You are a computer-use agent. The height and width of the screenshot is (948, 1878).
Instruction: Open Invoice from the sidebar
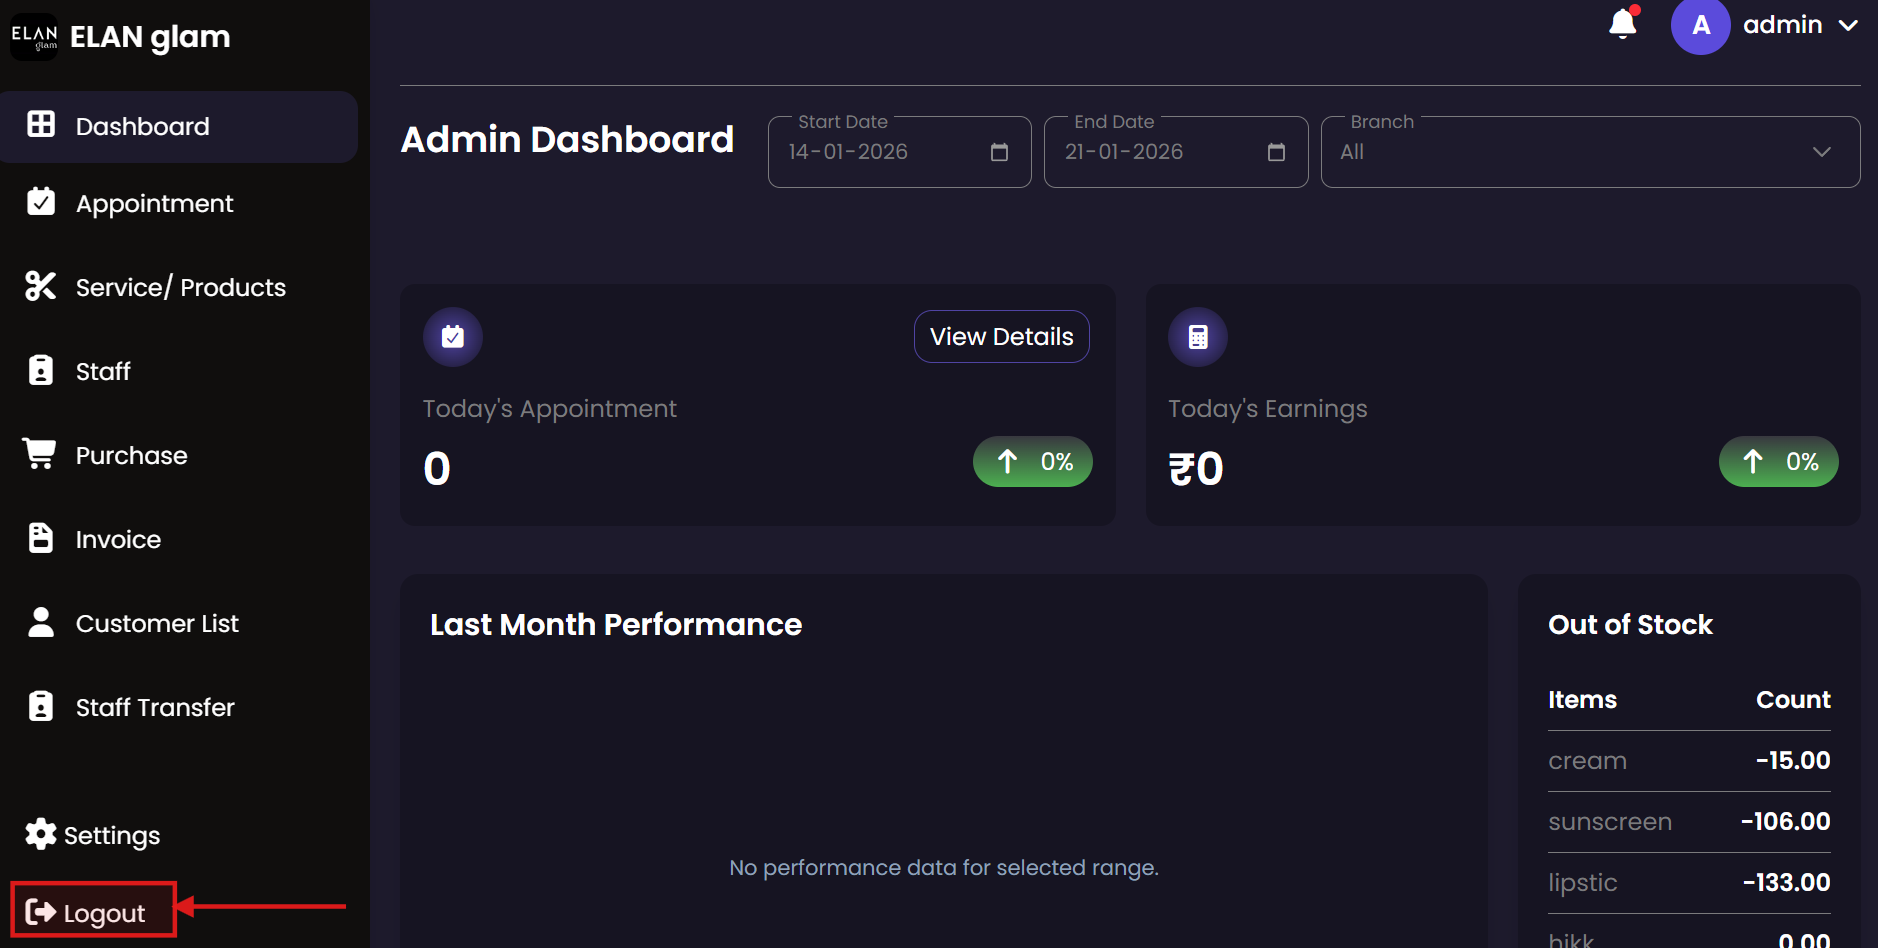click(118, 539)
